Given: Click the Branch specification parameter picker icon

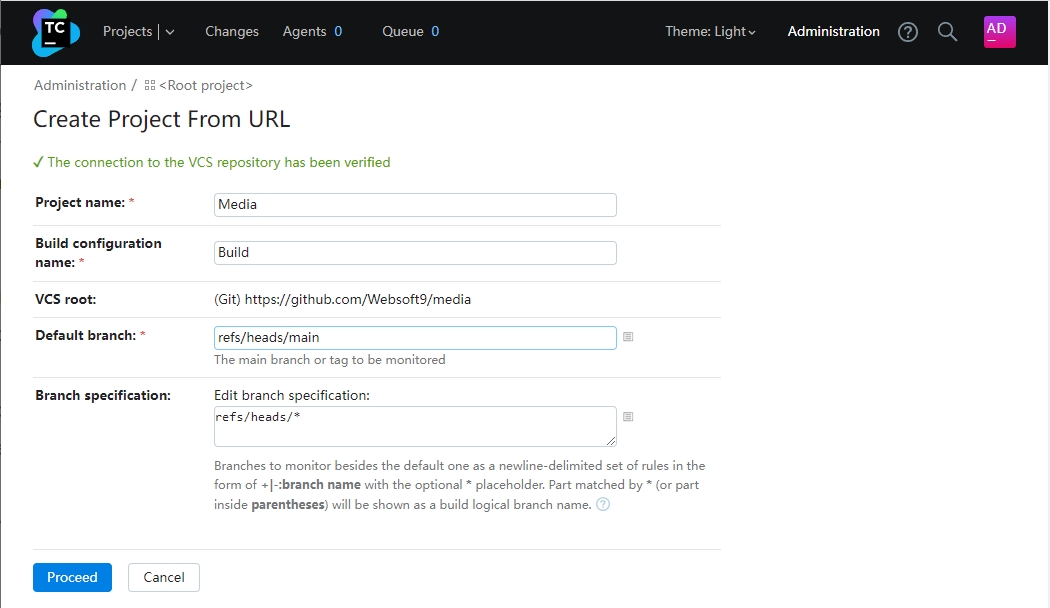Looking at the screenshot, I should (628, 416).
